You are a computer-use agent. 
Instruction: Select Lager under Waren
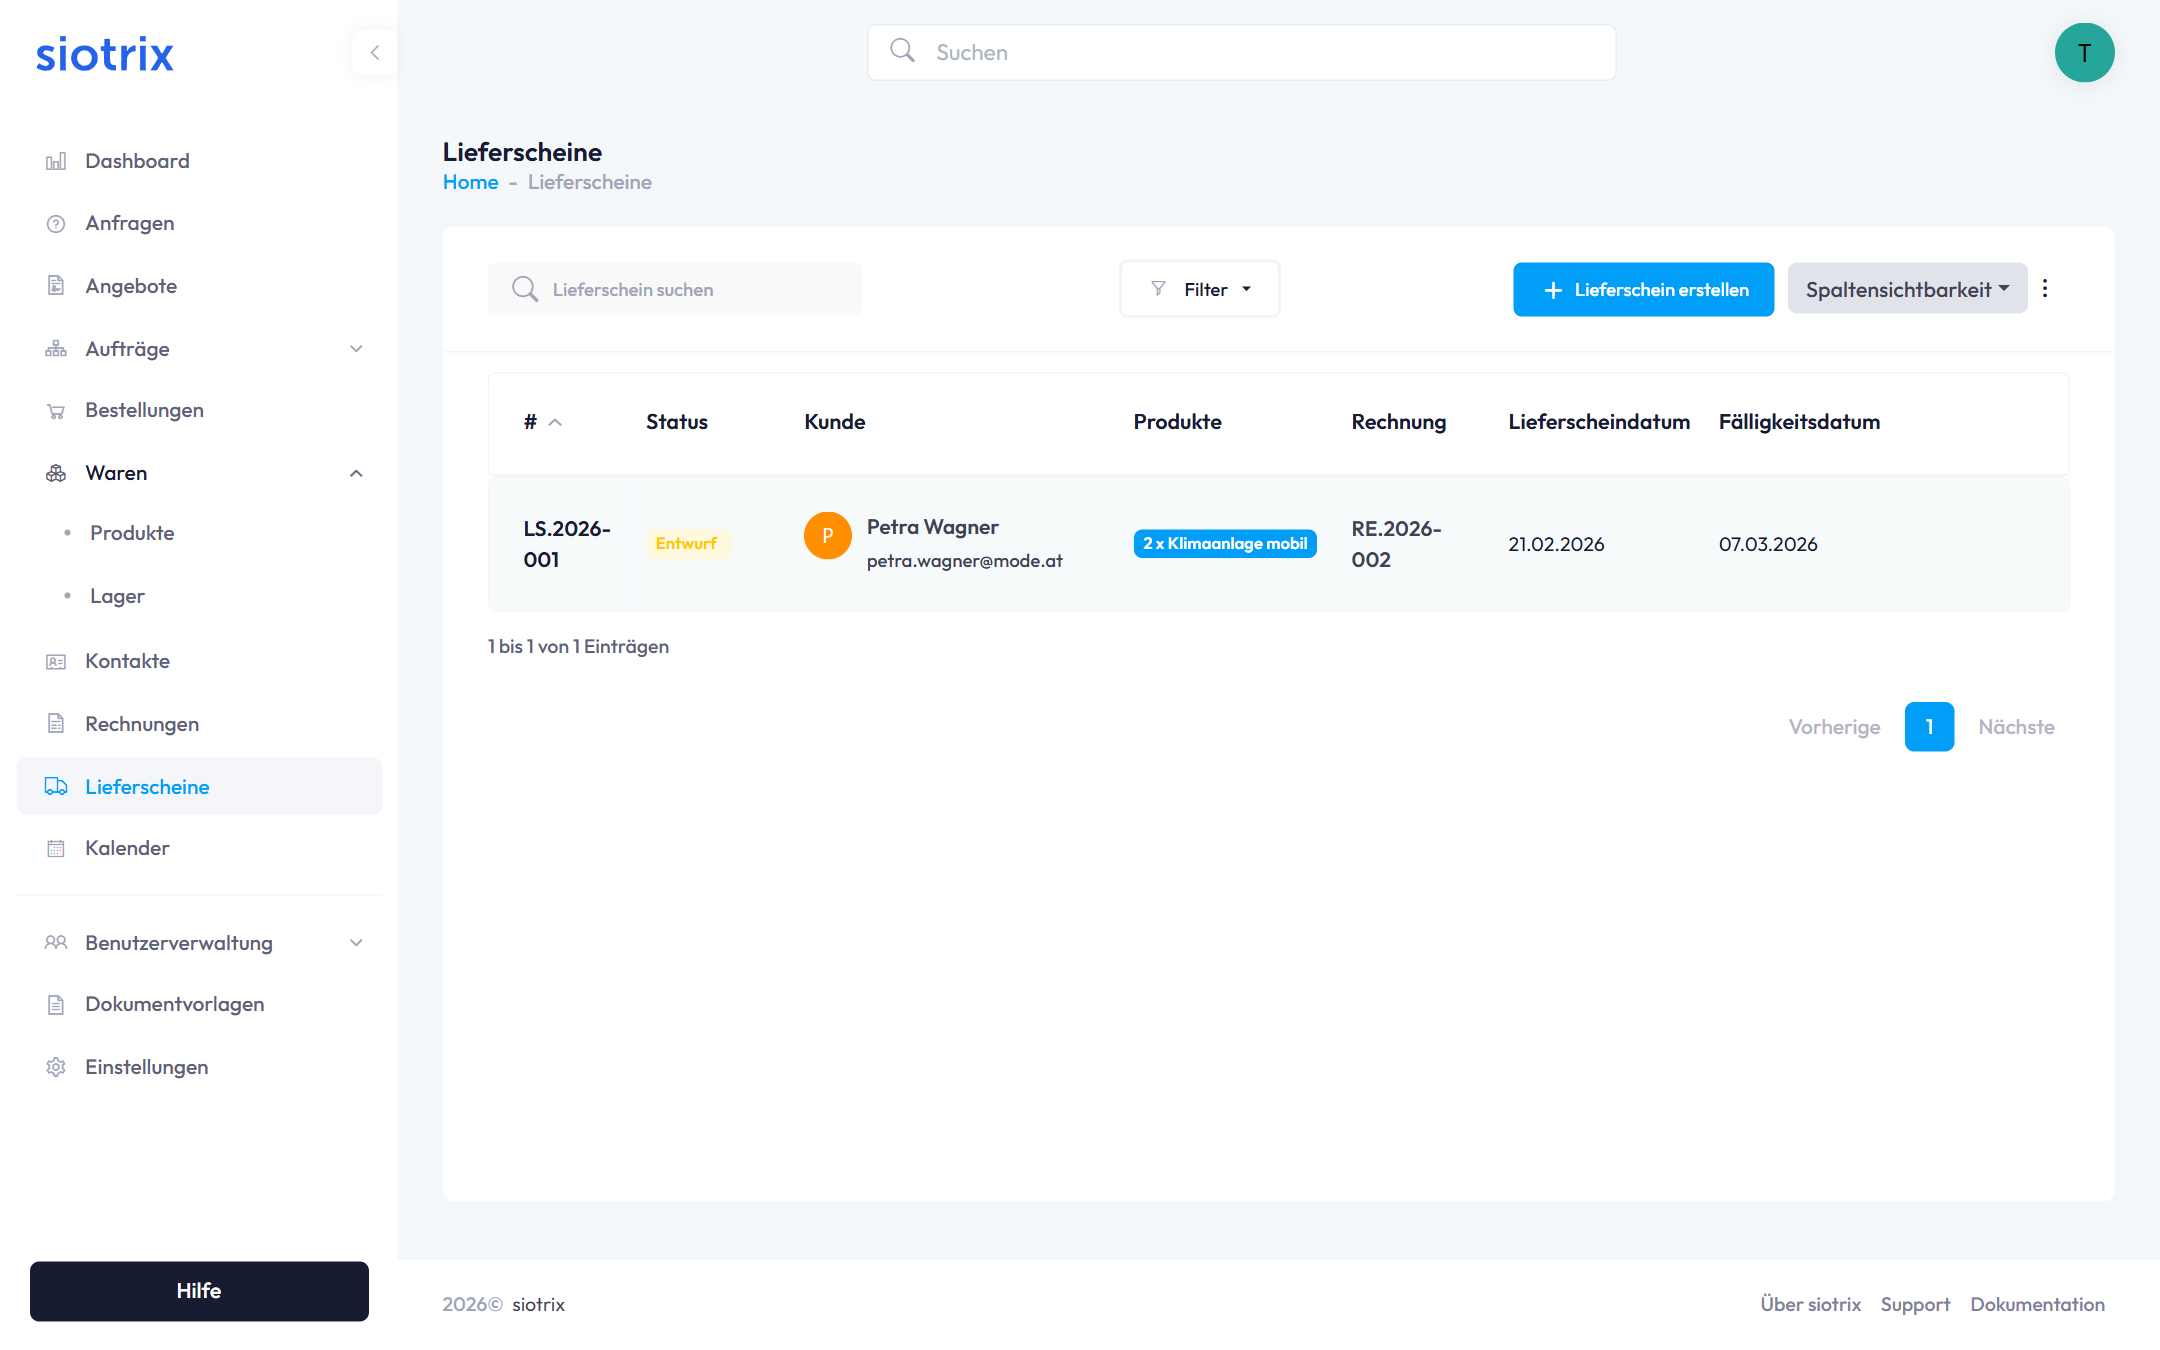(117, 596)
